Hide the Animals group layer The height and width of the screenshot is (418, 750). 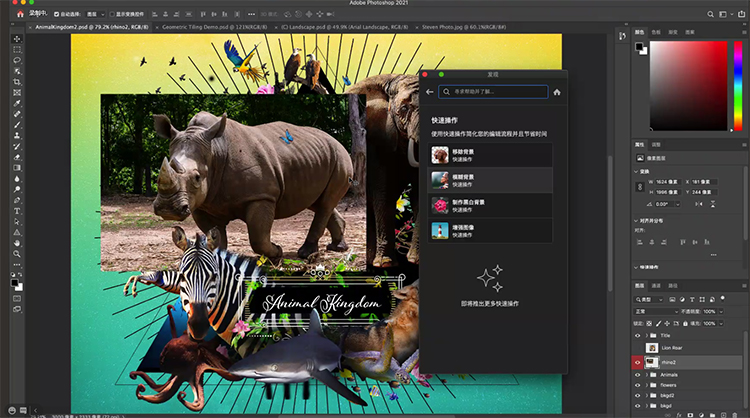(x=637, y=374)
